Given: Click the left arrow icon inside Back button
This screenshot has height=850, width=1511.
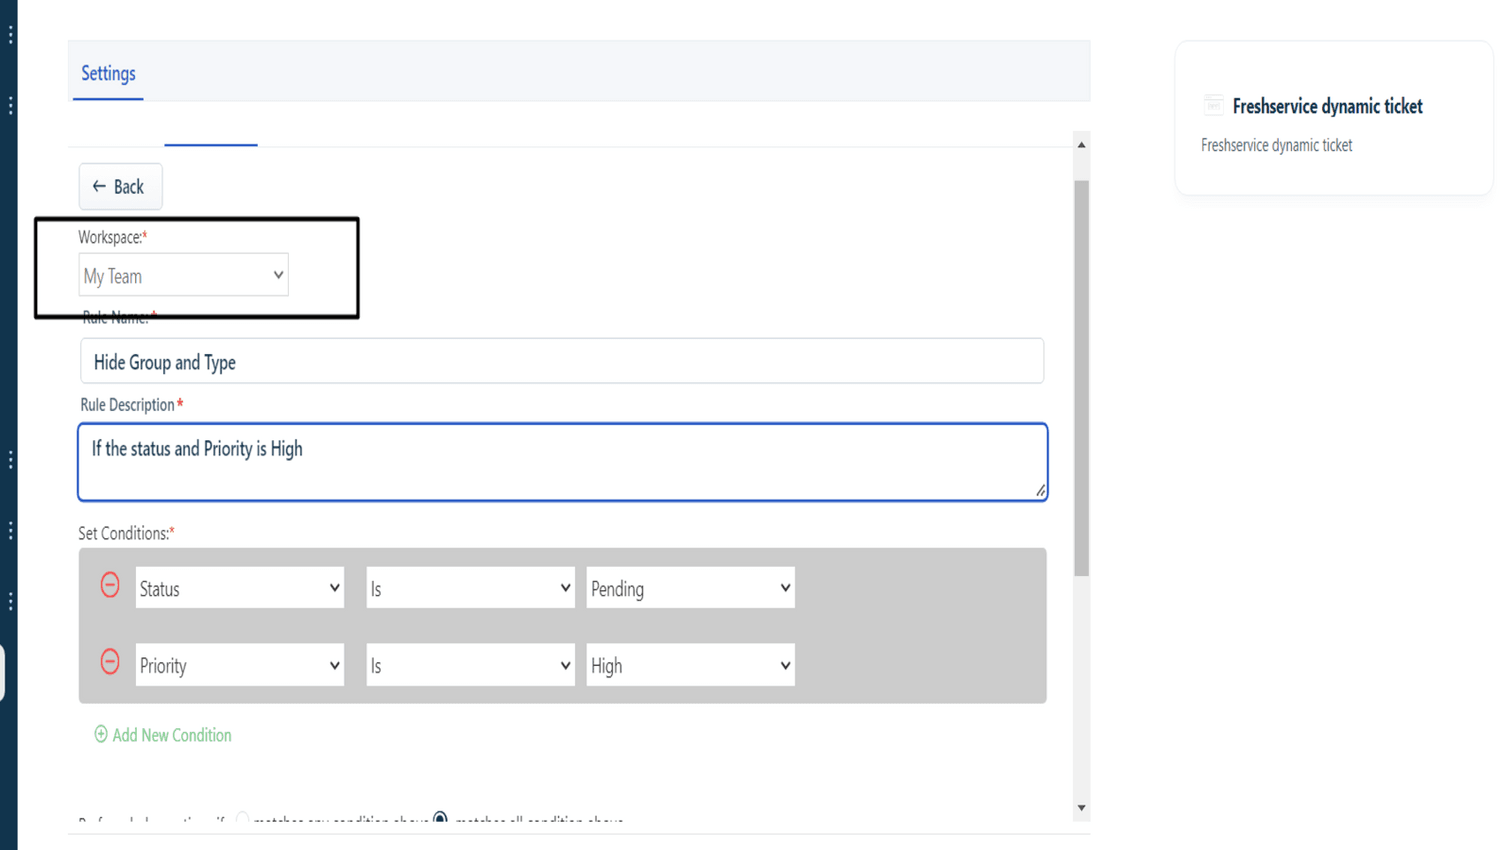Looking at the screenshot, I should tap(99, 186).
